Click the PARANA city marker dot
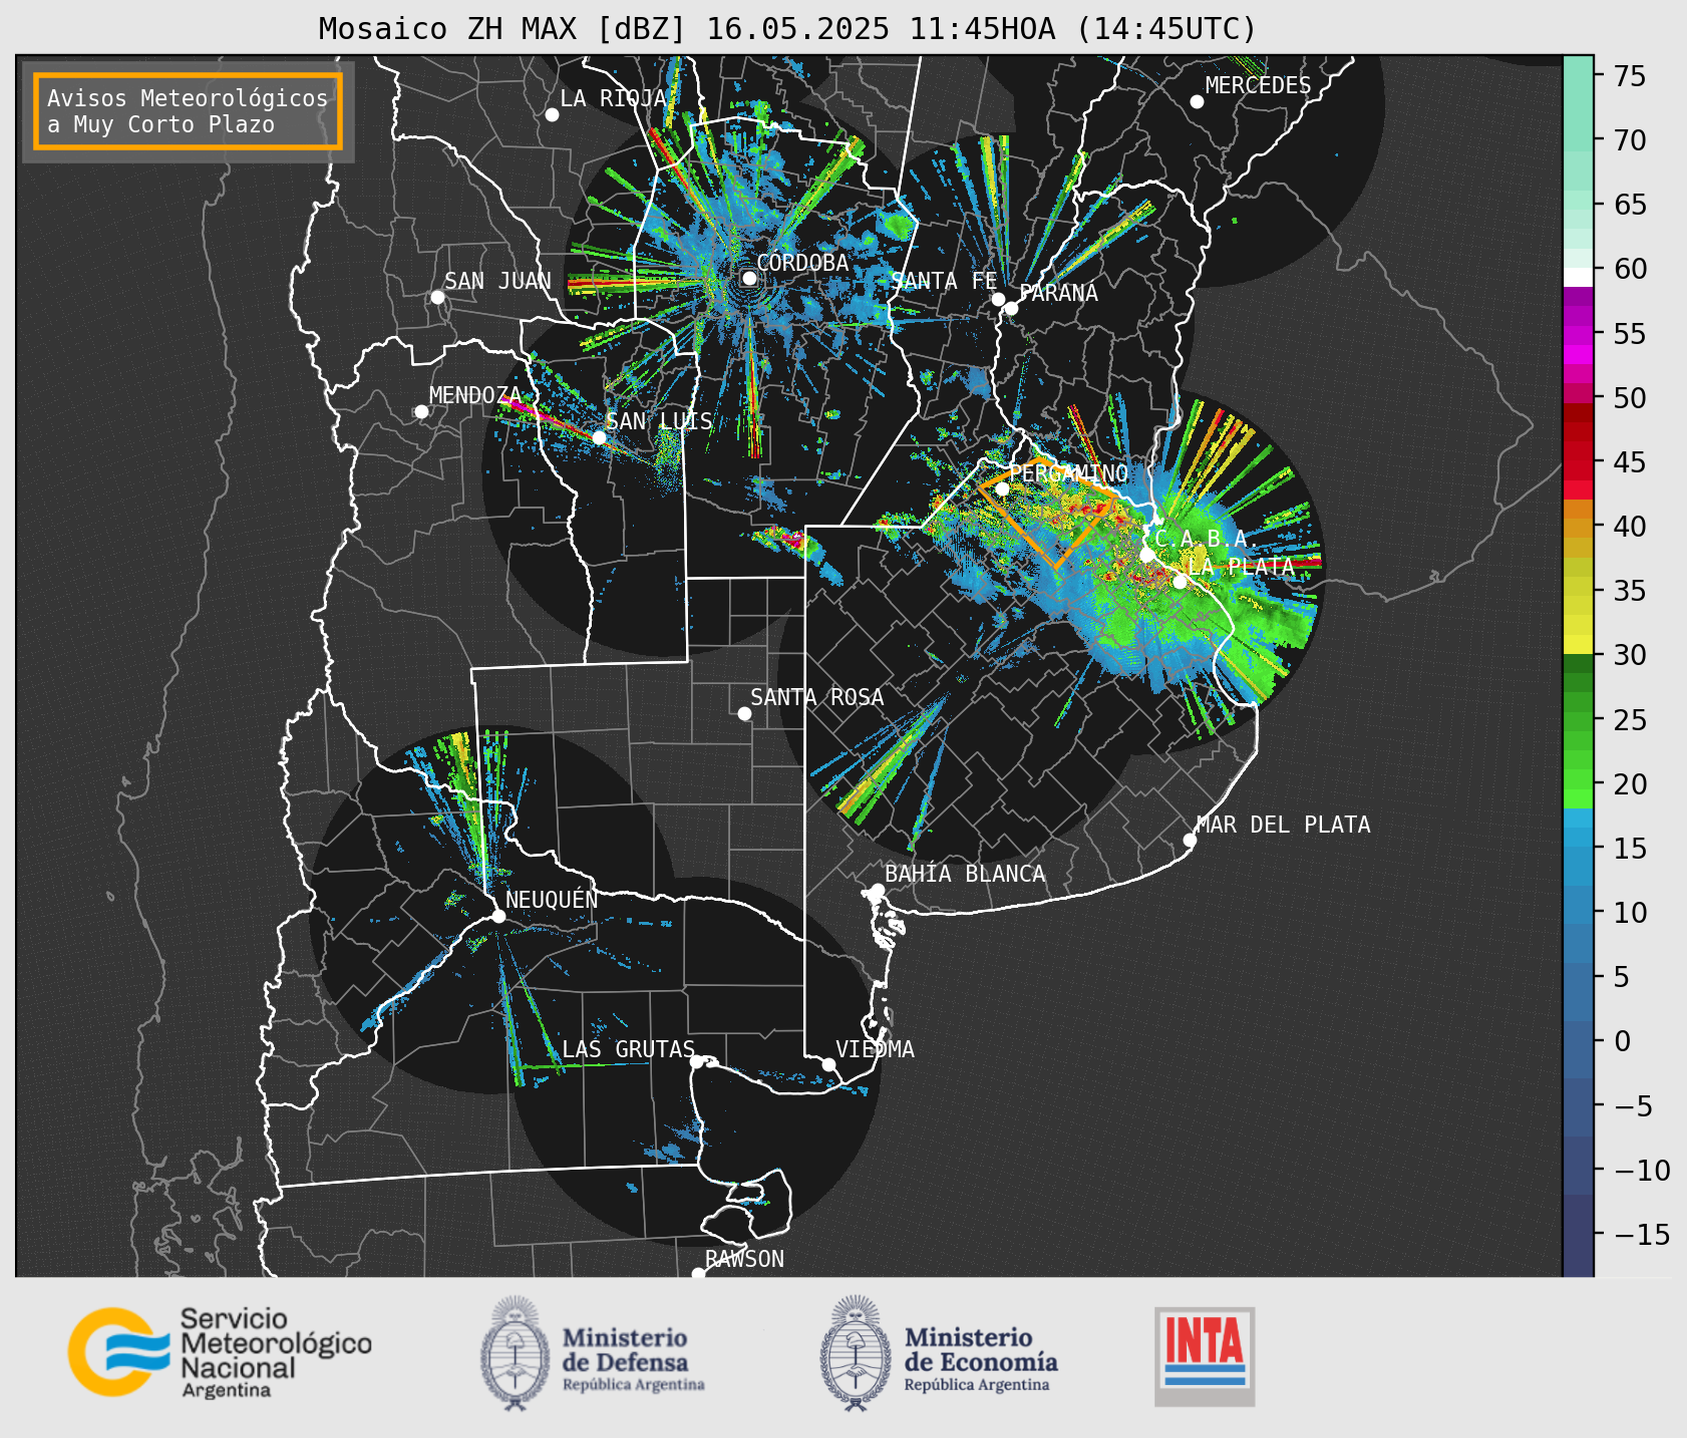This screenshot has height=1438, width=1687. click(x=1011, y=308)
